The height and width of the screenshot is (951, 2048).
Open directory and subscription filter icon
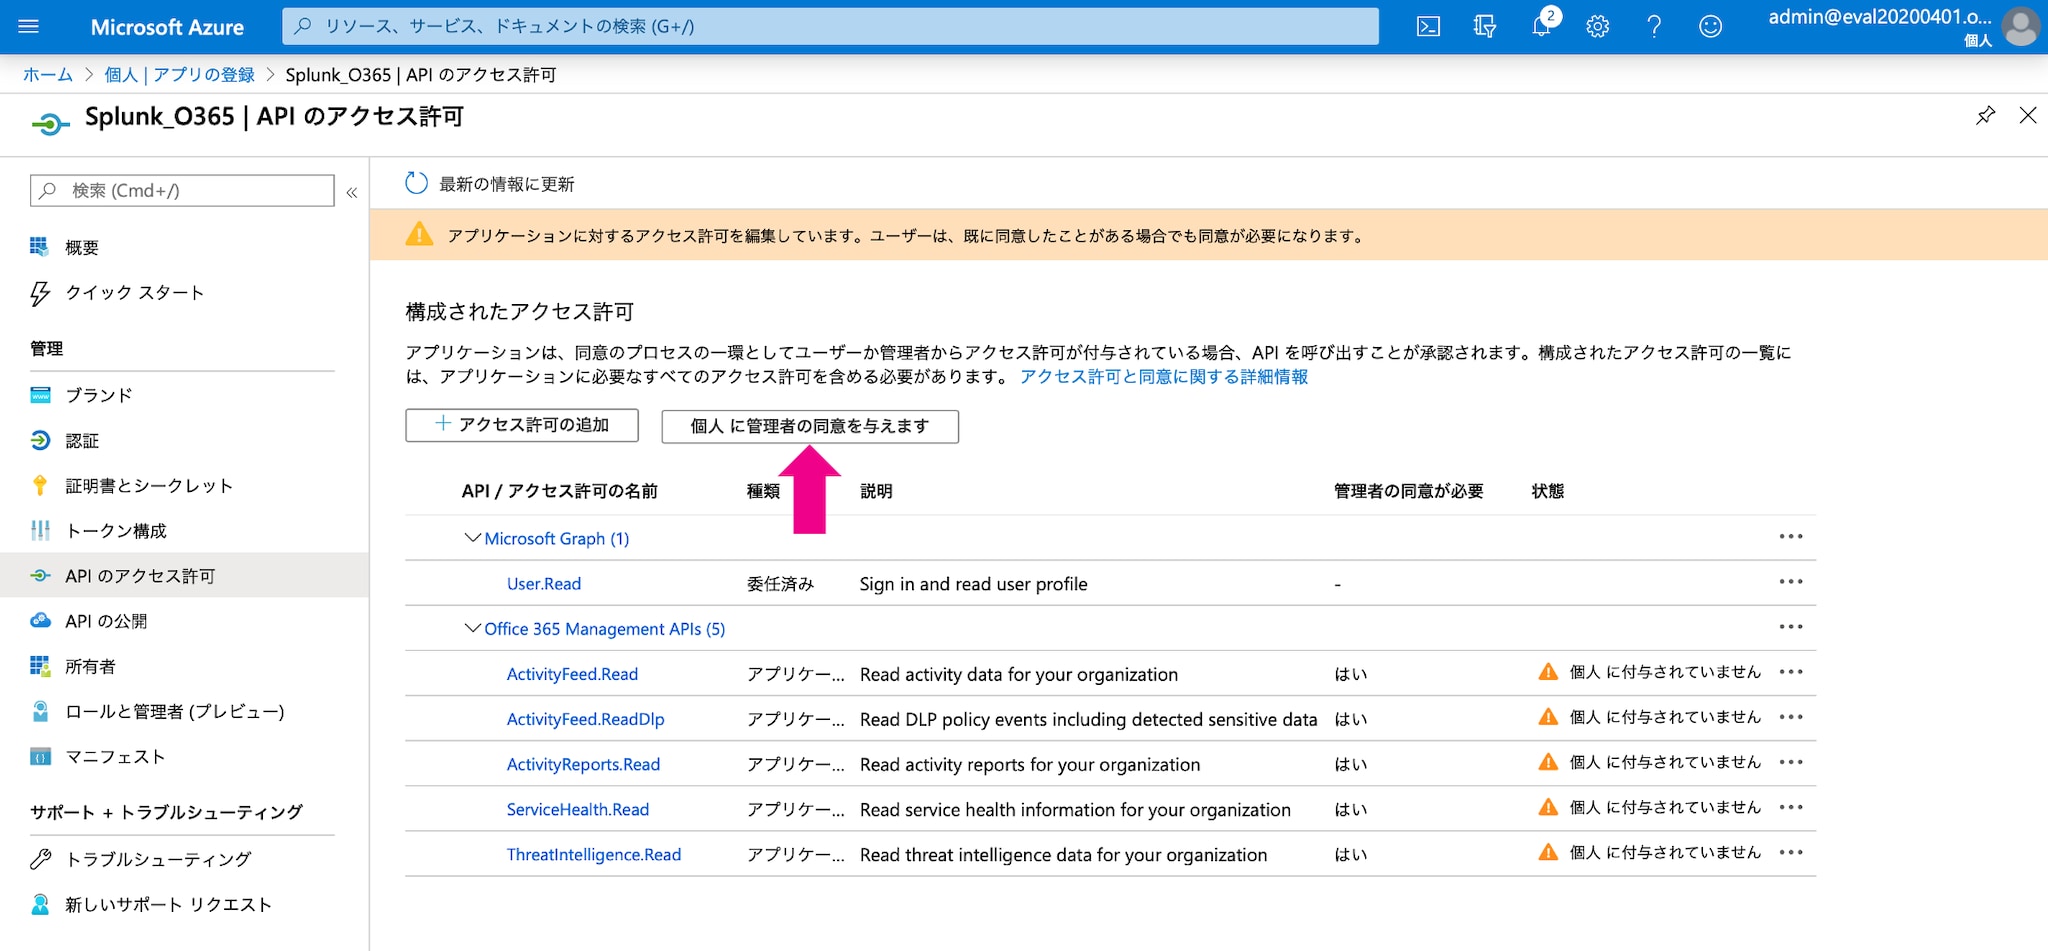click(1485, 27)
